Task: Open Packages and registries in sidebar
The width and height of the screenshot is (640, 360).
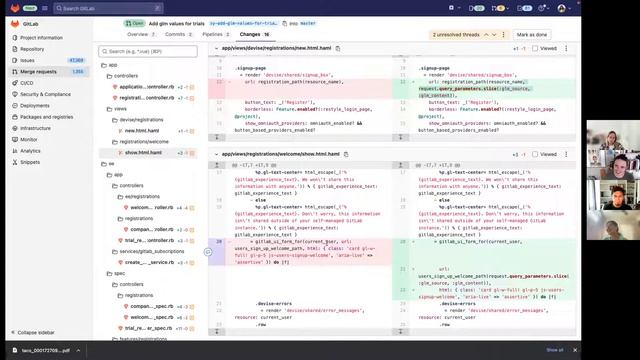Action: click(x=47, y=117)
